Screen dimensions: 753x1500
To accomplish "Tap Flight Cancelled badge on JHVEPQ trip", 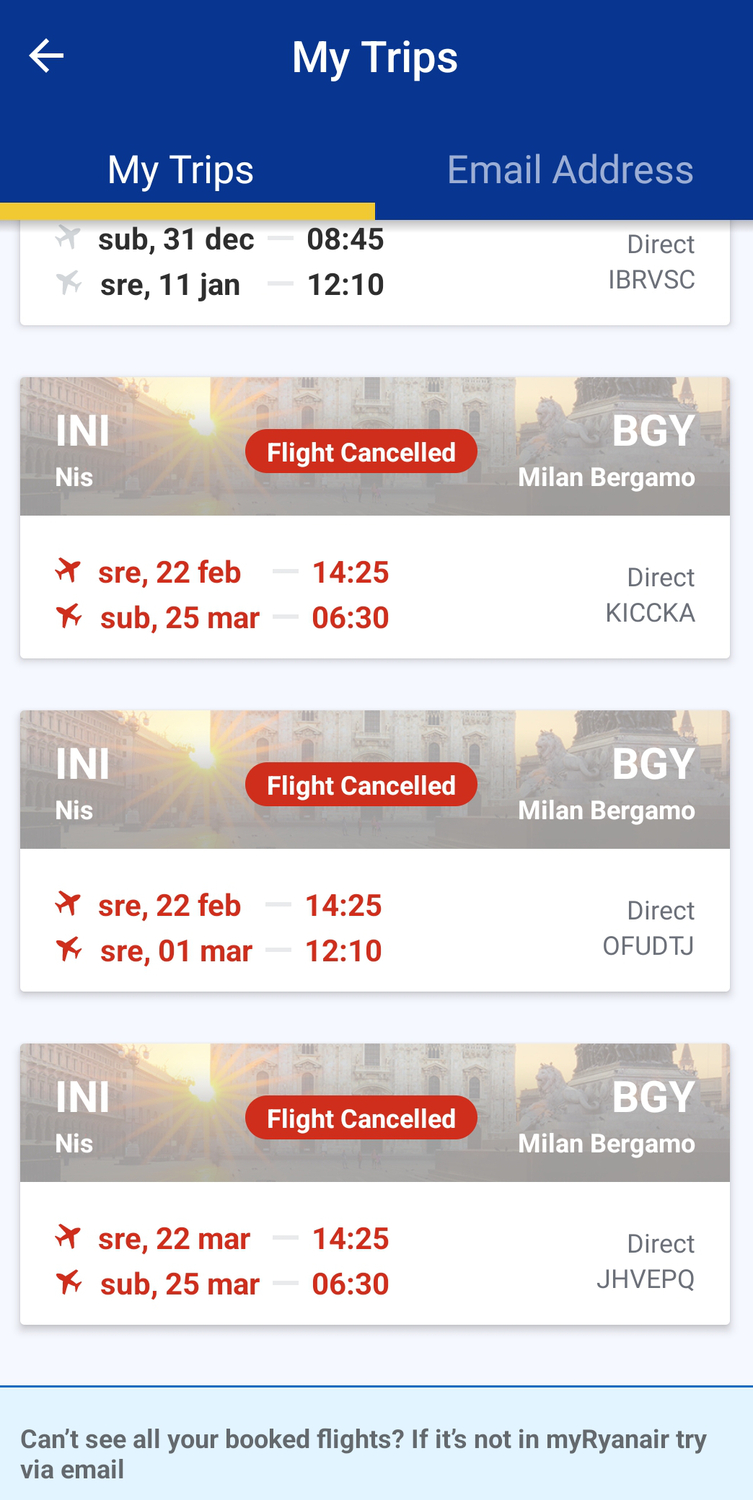I will (x=361, y=1119).
